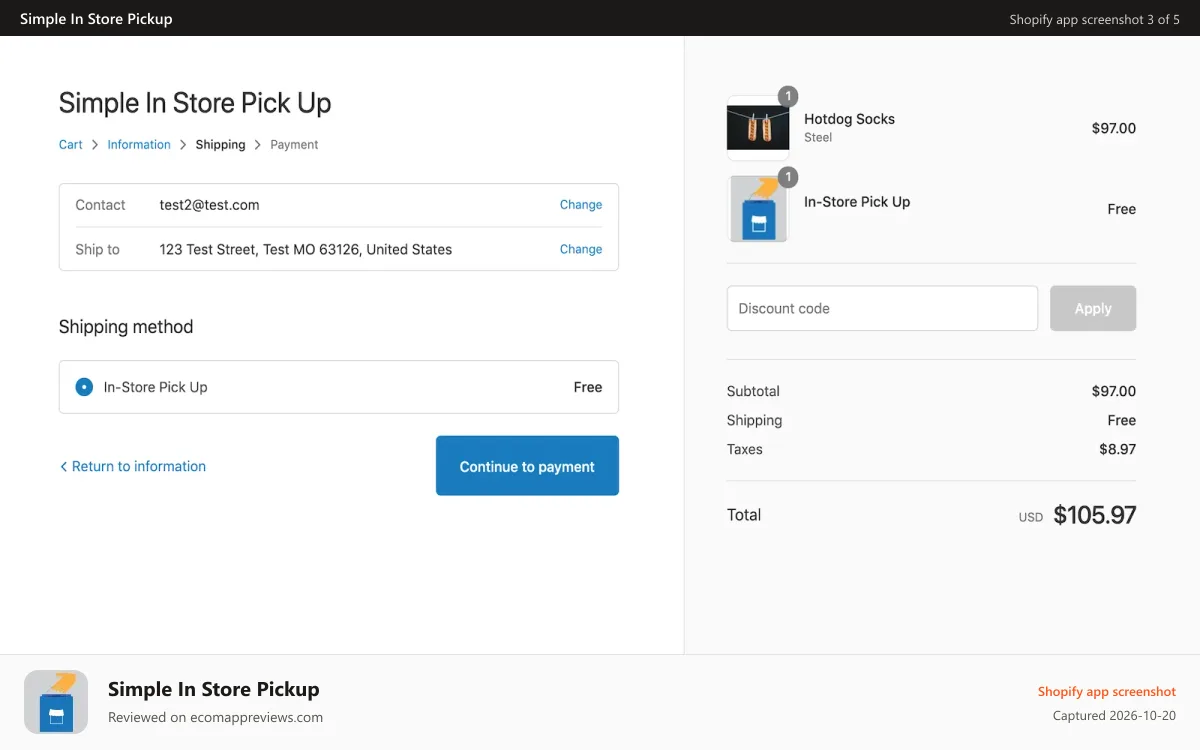Image resolution: width=1200 pixels, height=750 pixels.
Task: Click Captured 2026-10-20 date text
Action: (x=1114, y=716)
